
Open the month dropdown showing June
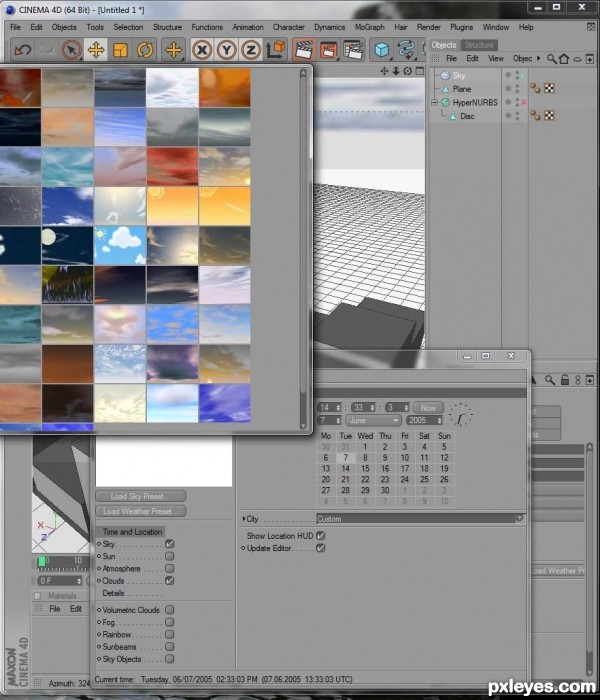coord(373,421)
